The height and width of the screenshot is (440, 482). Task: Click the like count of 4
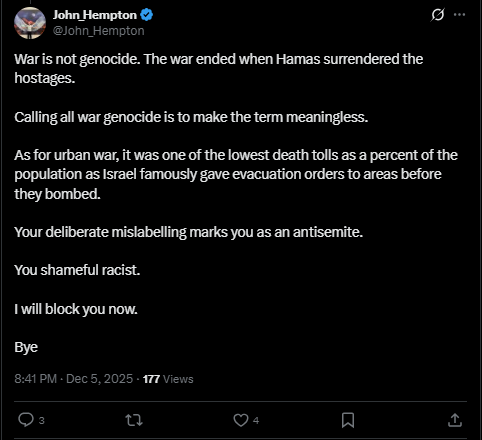256,420
